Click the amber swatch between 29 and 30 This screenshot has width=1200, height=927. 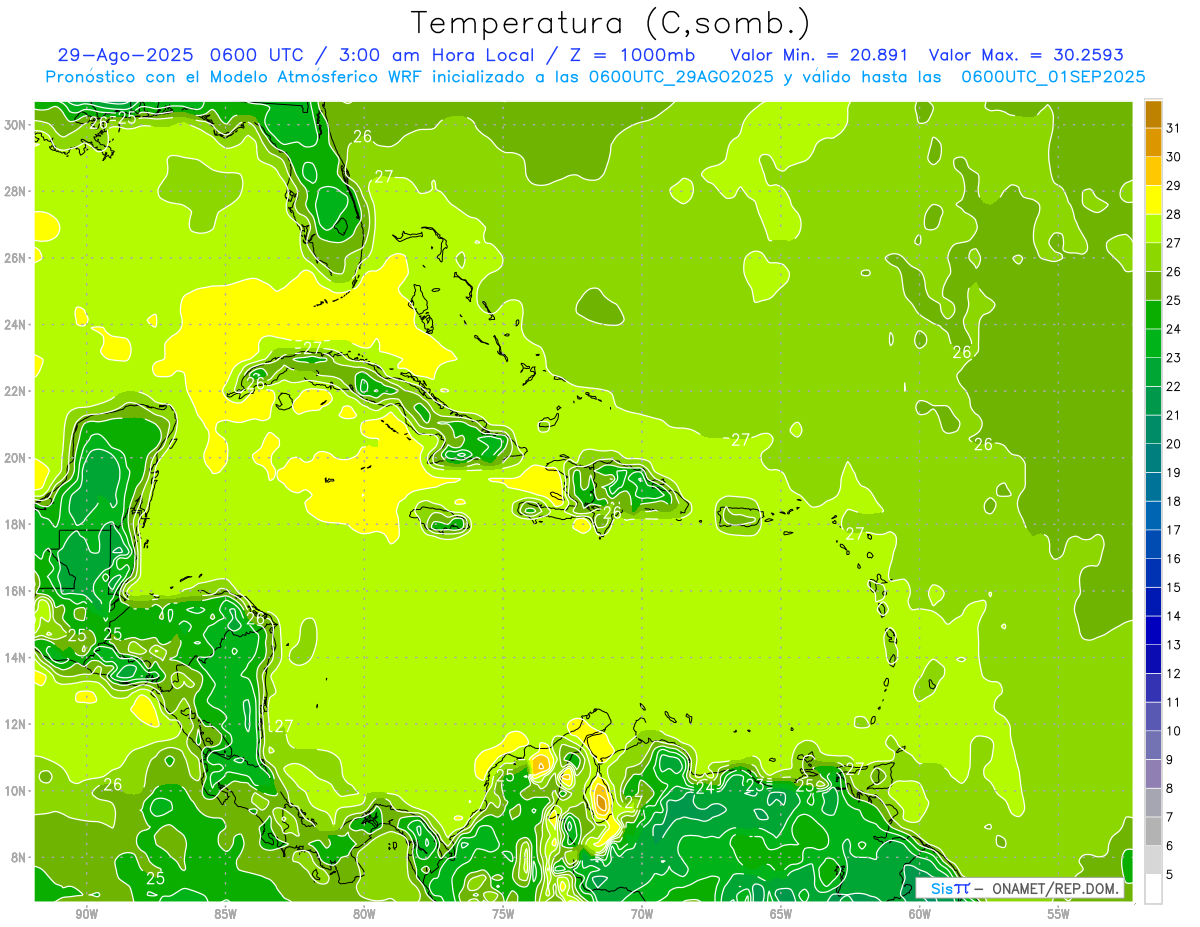[x=1153, y=171]
